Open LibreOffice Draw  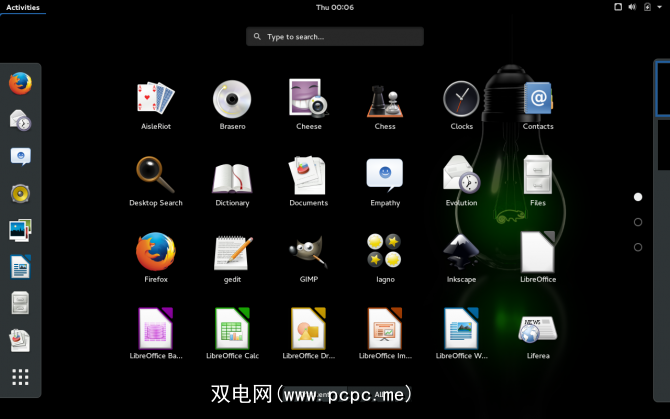[x=309, y=334]
